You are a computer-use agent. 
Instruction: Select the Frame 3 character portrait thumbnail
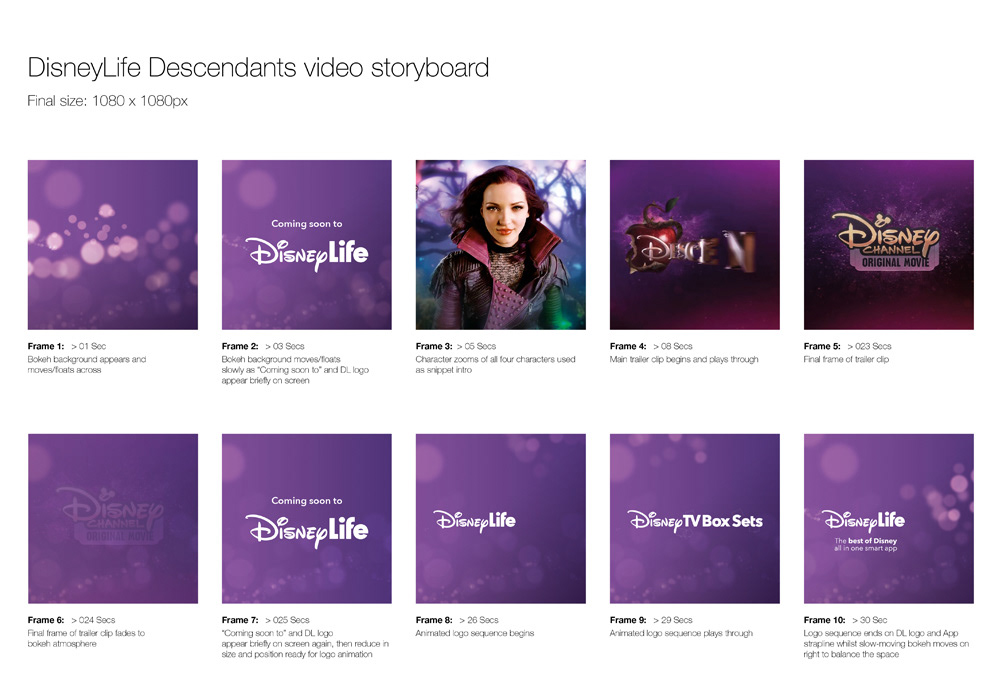[x=501, y=245]
